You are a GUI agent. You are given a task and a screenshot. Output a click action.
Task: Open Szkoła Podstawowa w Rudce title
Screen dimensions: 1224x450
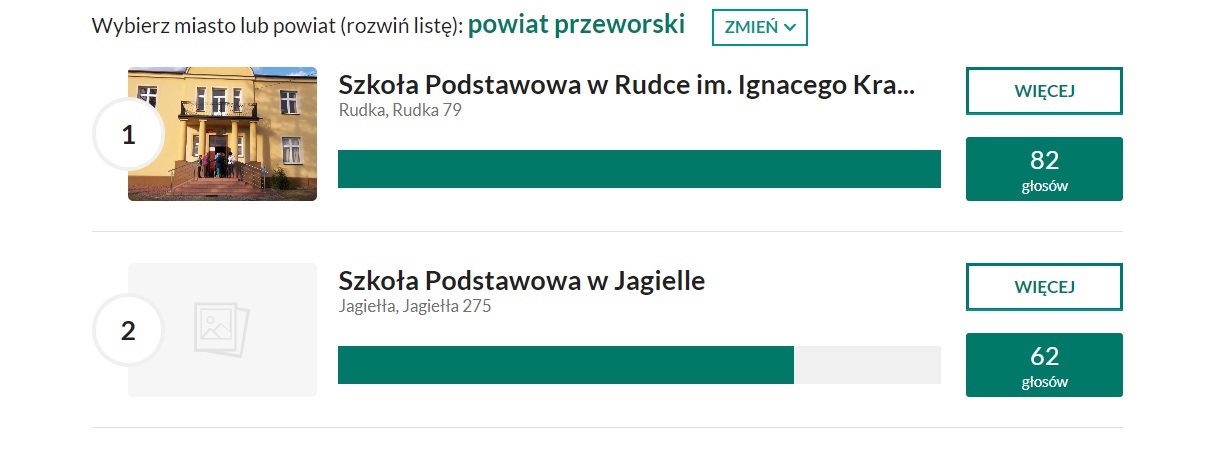click(626, 85)
